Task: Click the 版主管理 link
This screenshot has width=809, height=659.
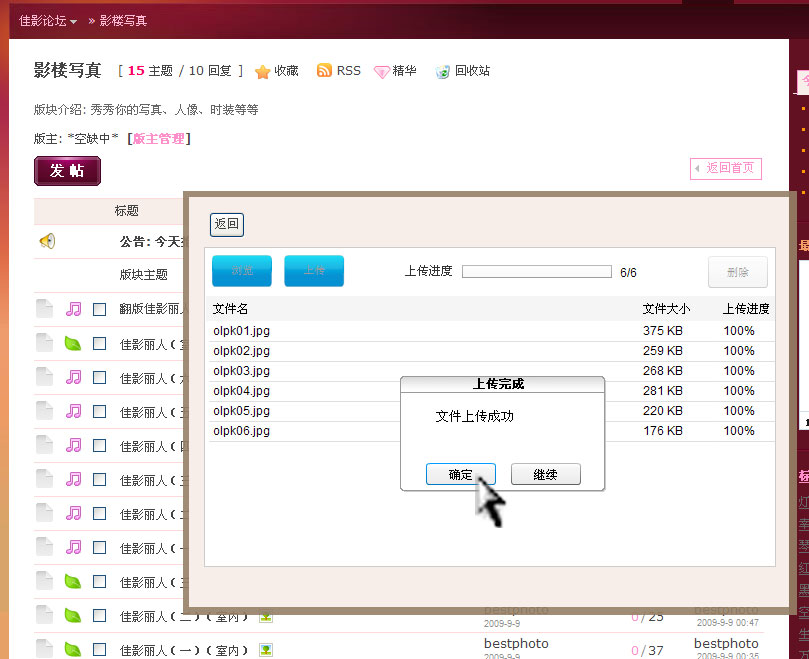Action: [x=159, y=139]
